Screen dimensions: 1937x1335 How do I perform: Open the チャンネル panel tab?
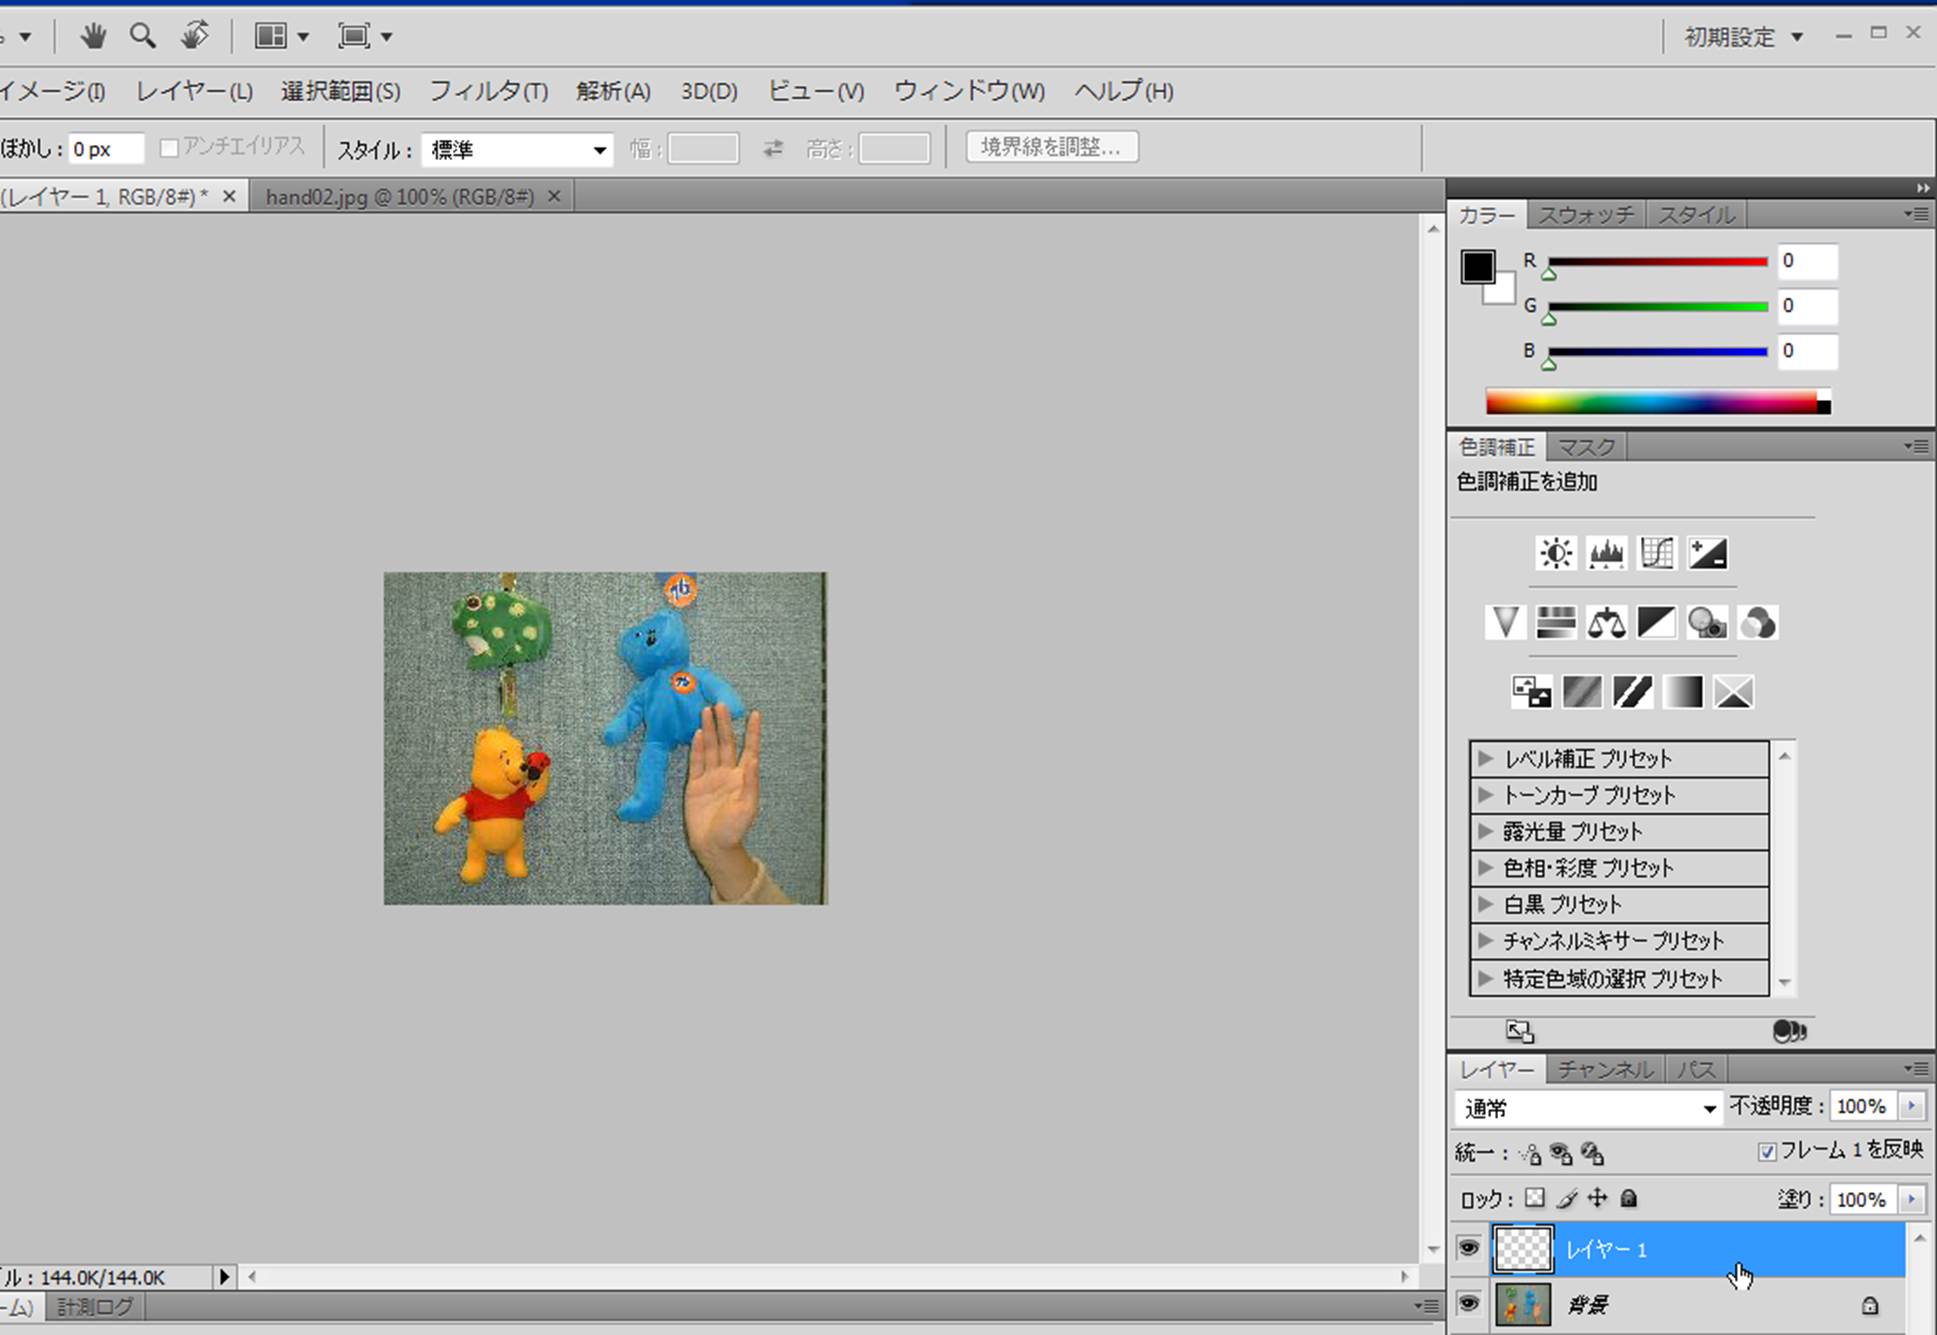point(1604,1069)
